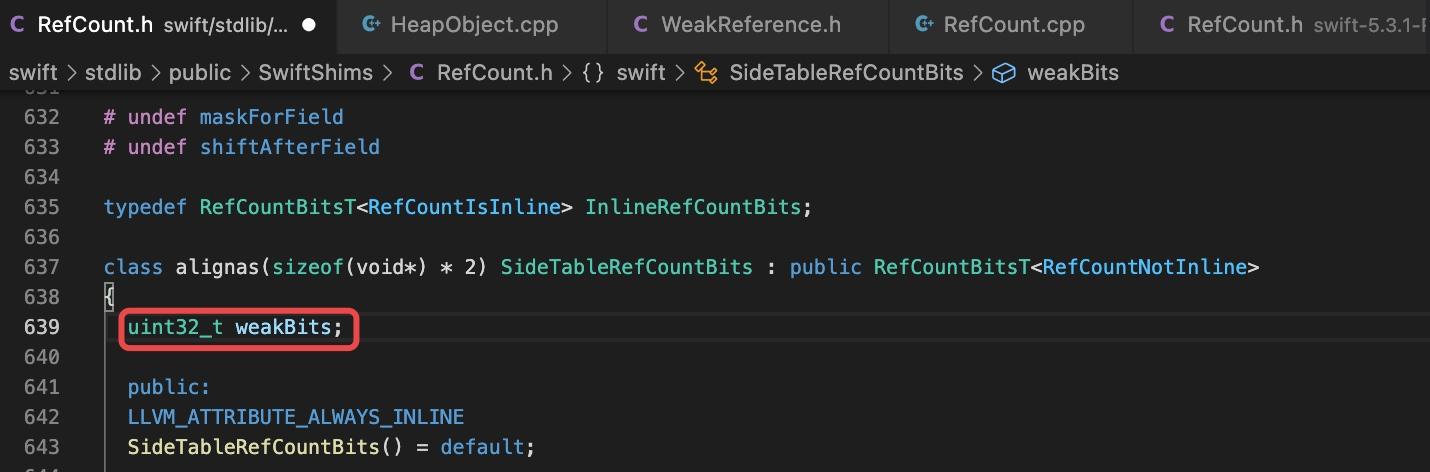Click the C icon beside RefCount.h in breadcrumb

(417, 72)
